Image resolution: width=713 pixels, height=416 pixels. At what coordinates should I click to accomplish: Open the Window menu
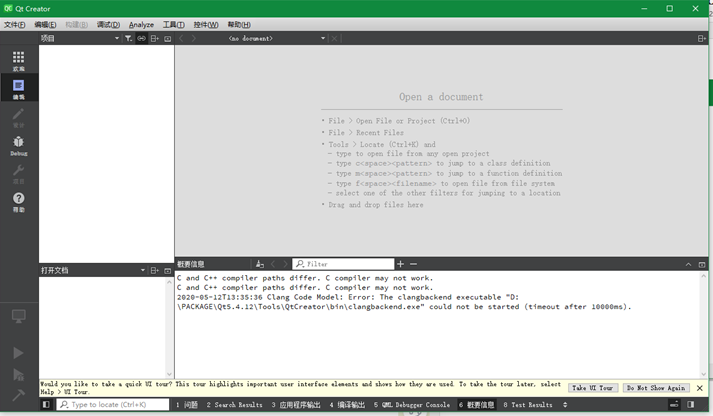[x=206, y=25]
